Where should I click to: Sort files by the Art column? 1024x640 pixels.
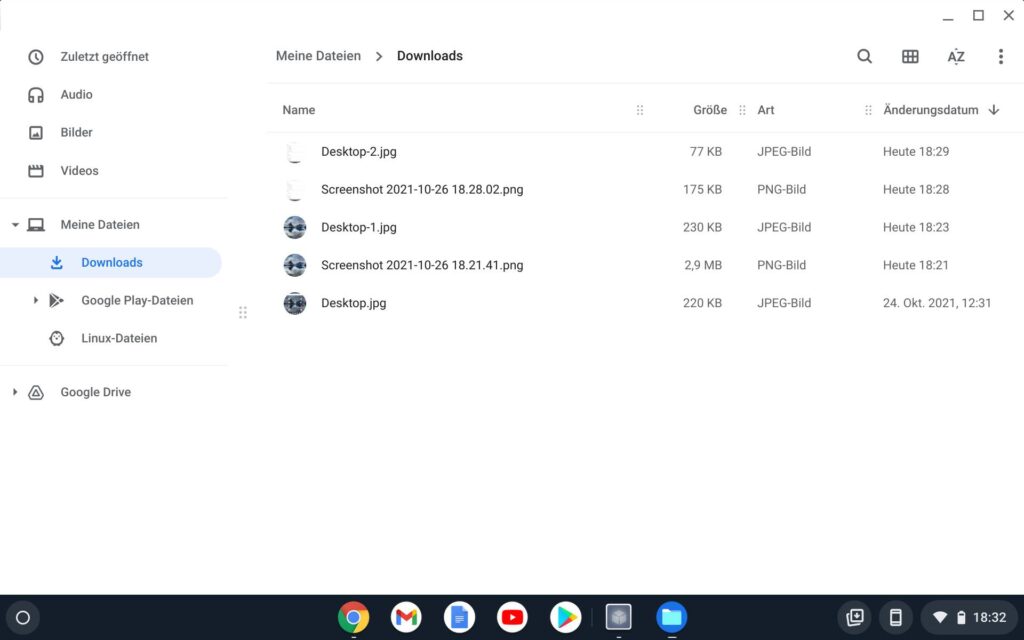(x=766, y=110)
